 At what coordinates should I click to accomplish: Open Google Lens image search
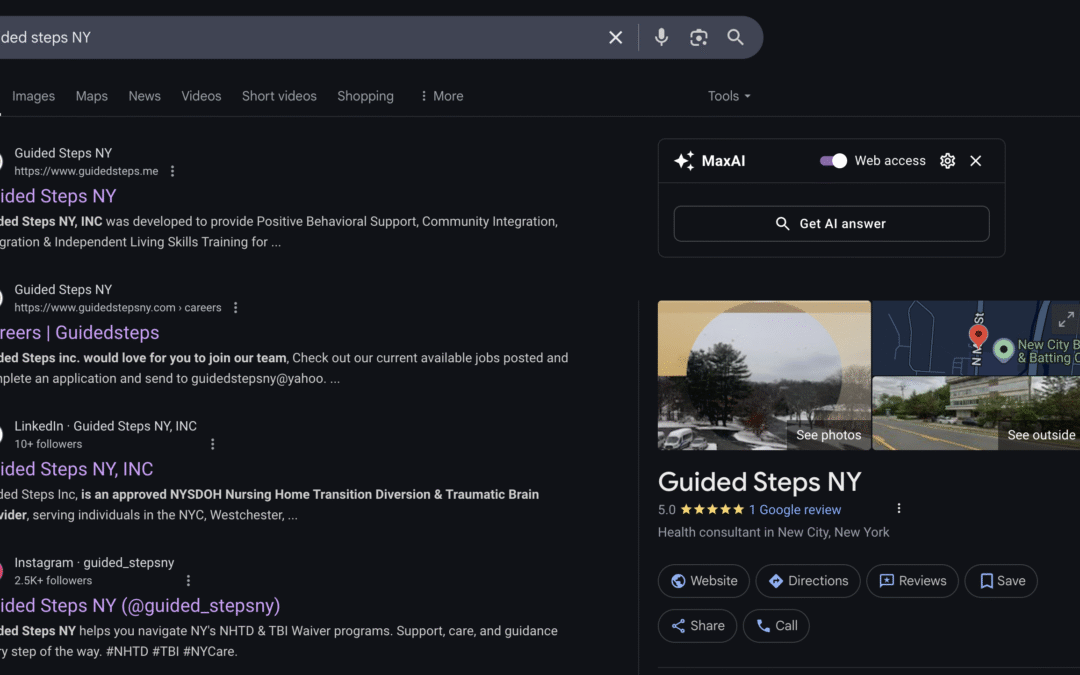coord(698,37)
